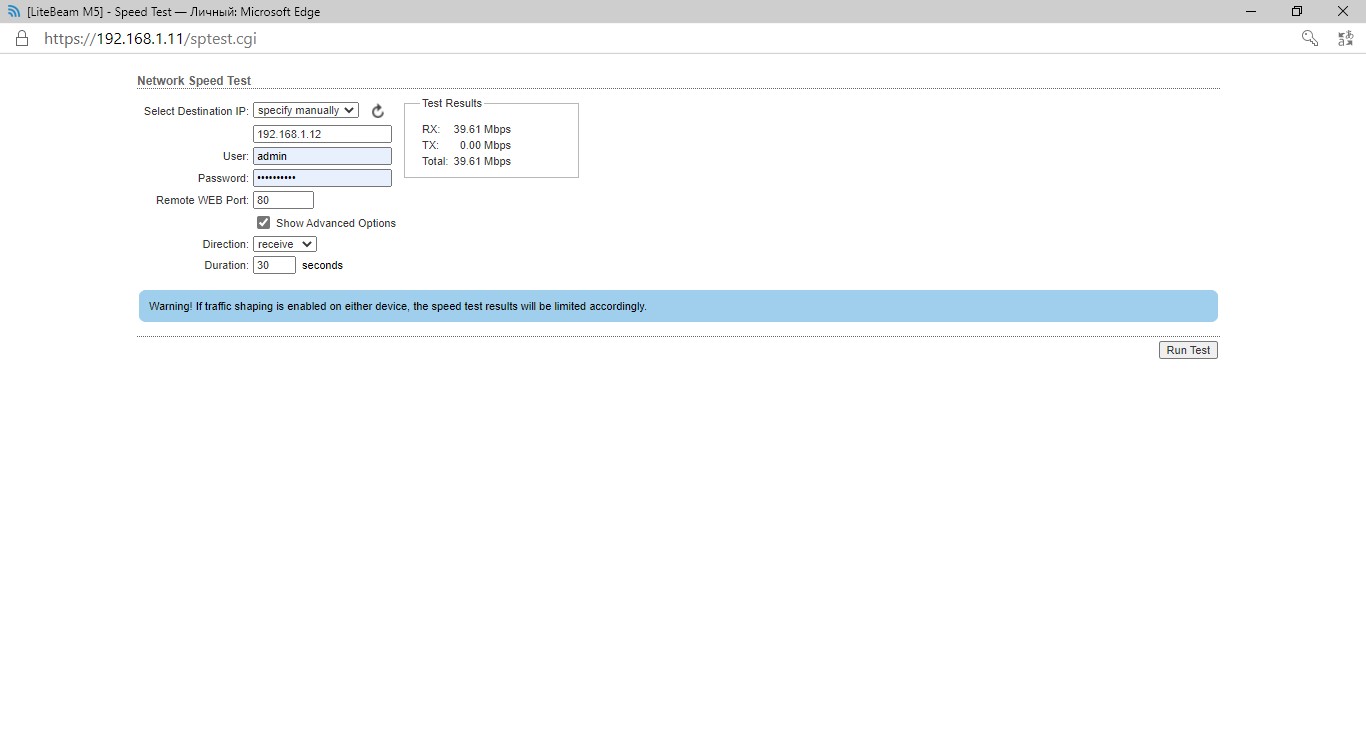Restore down the Edge window
The width and height of the screenshot is (1366, 733).
click(1297, 11)
